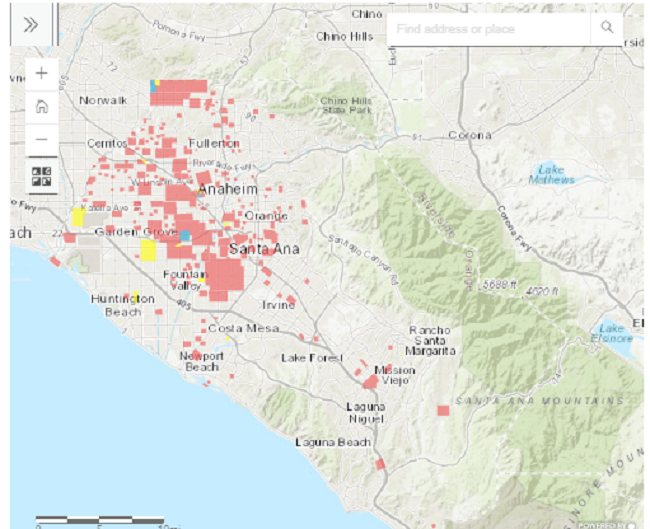The image size is (650, 529).
Task: Select the blue parcel below Garden Grove label
Action: (184, 236)
